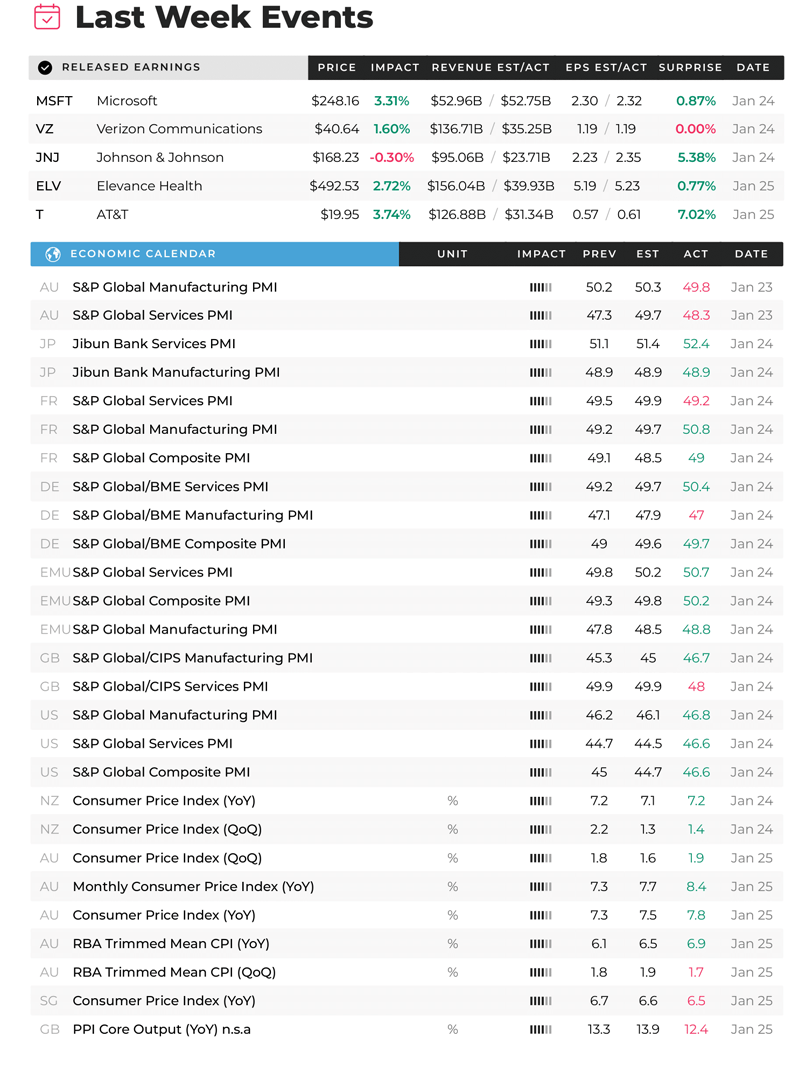Select the Johnson & Johnson company name
The width and height of the screenshot is (806, 1067).
pyautogui.click(x=160, y=157)
